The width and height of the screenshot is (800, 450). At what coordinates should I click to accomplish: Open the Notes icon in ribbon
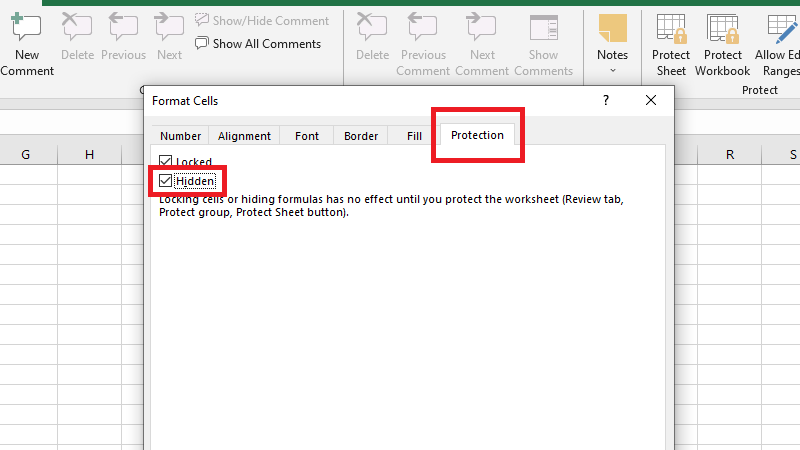(612, 28)
